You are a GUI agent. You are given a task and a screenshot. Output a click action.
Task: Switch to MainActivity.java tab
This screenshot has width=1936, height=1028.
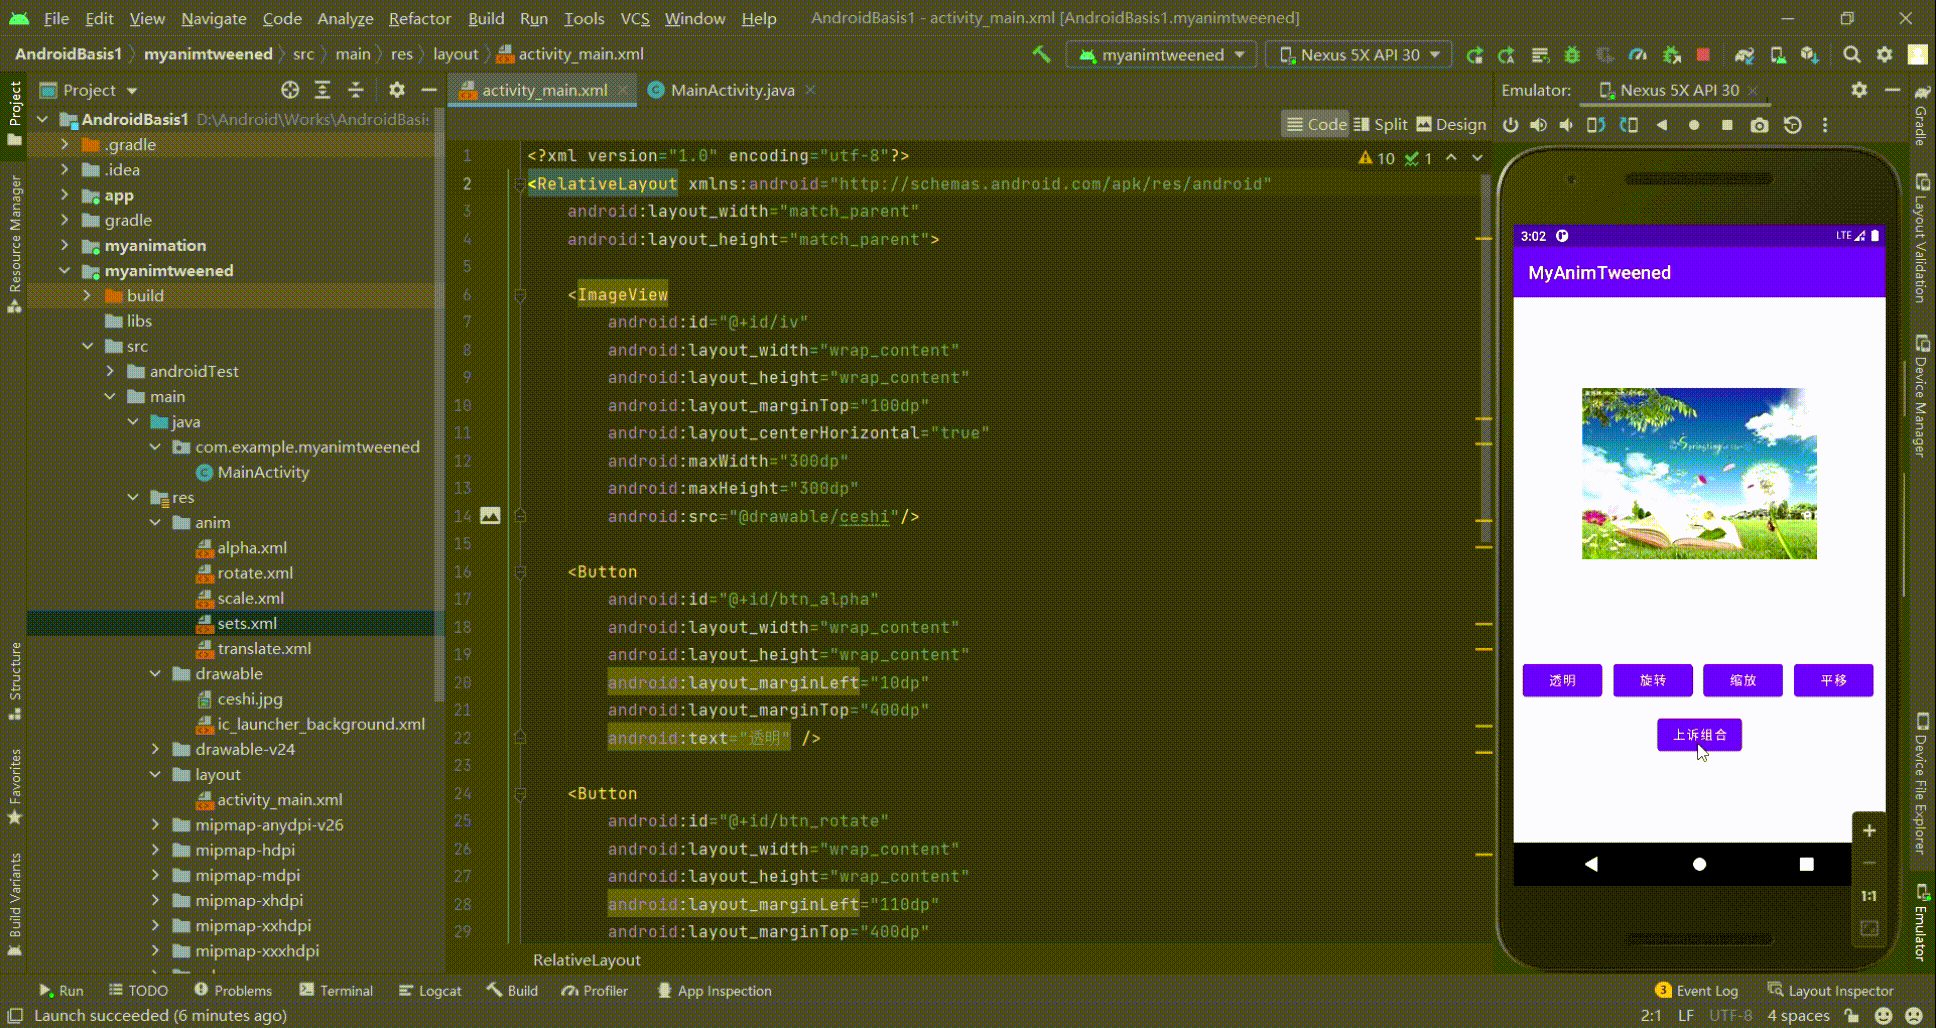point(732,90)
